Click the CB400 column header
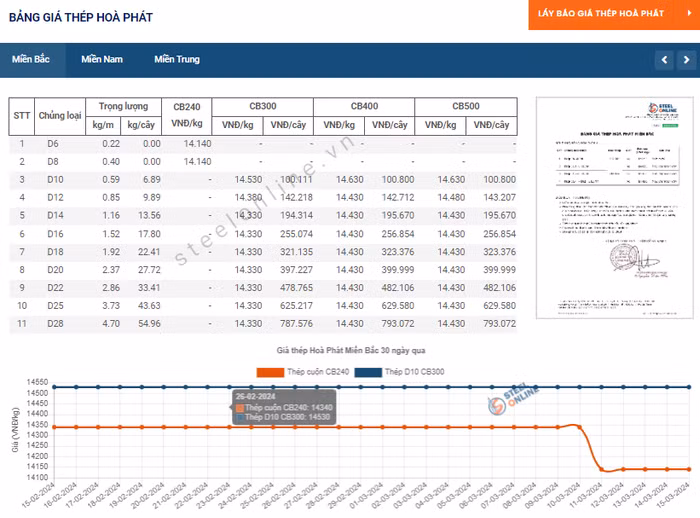Screen dimensions: 700x518 coord(364,106)
